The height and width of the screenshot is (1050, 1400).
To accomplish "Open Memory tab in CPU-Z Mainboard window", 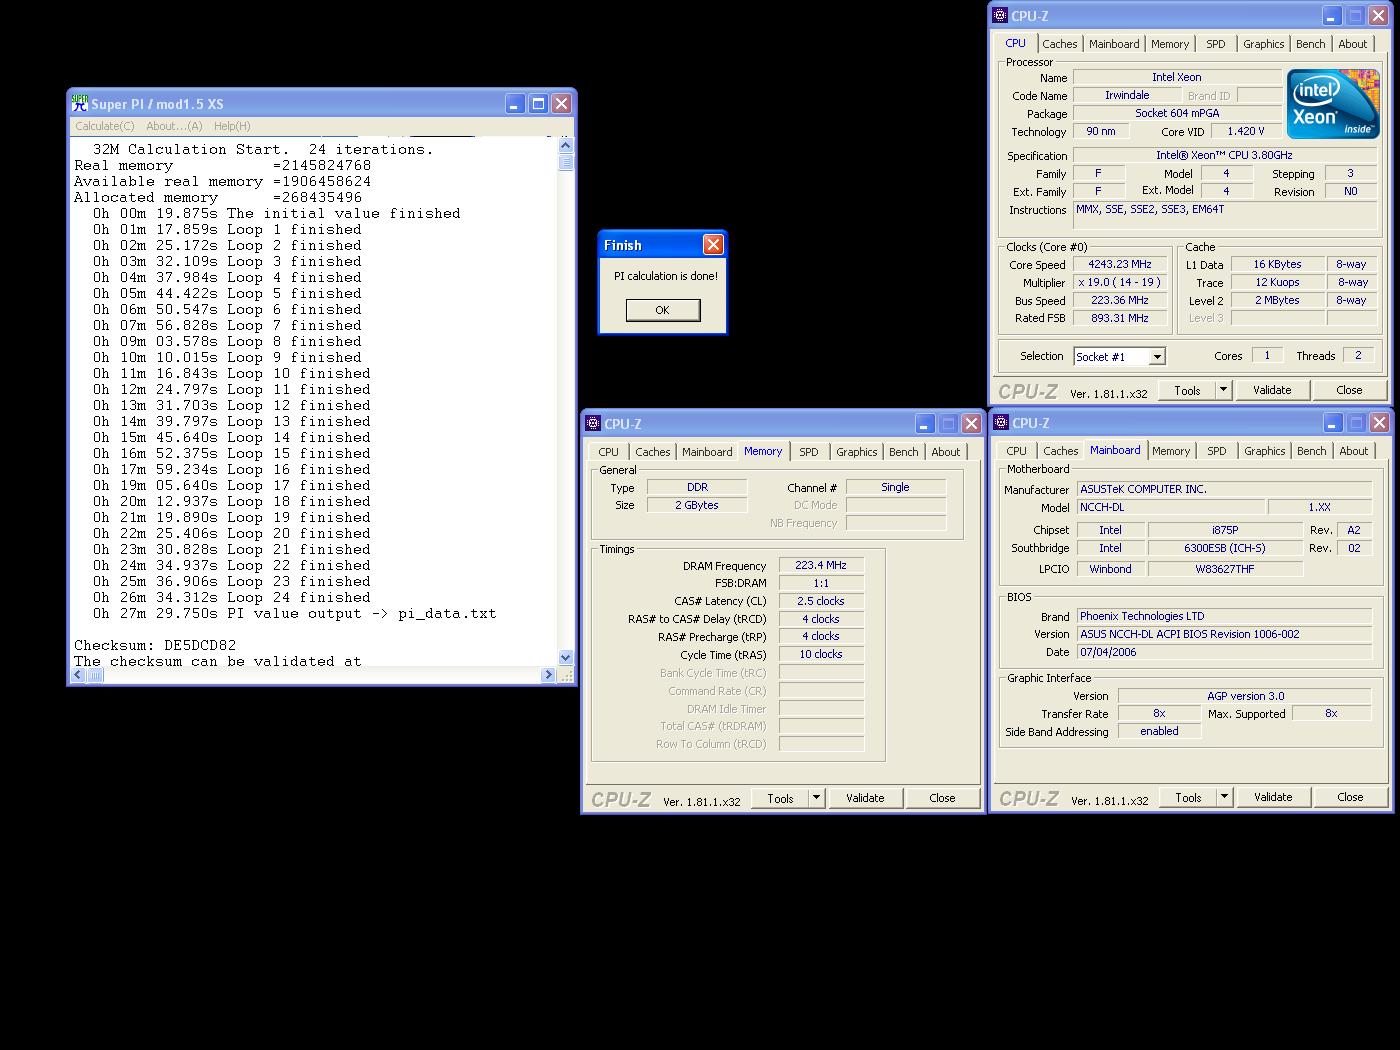I will [x=1170, y=451].
